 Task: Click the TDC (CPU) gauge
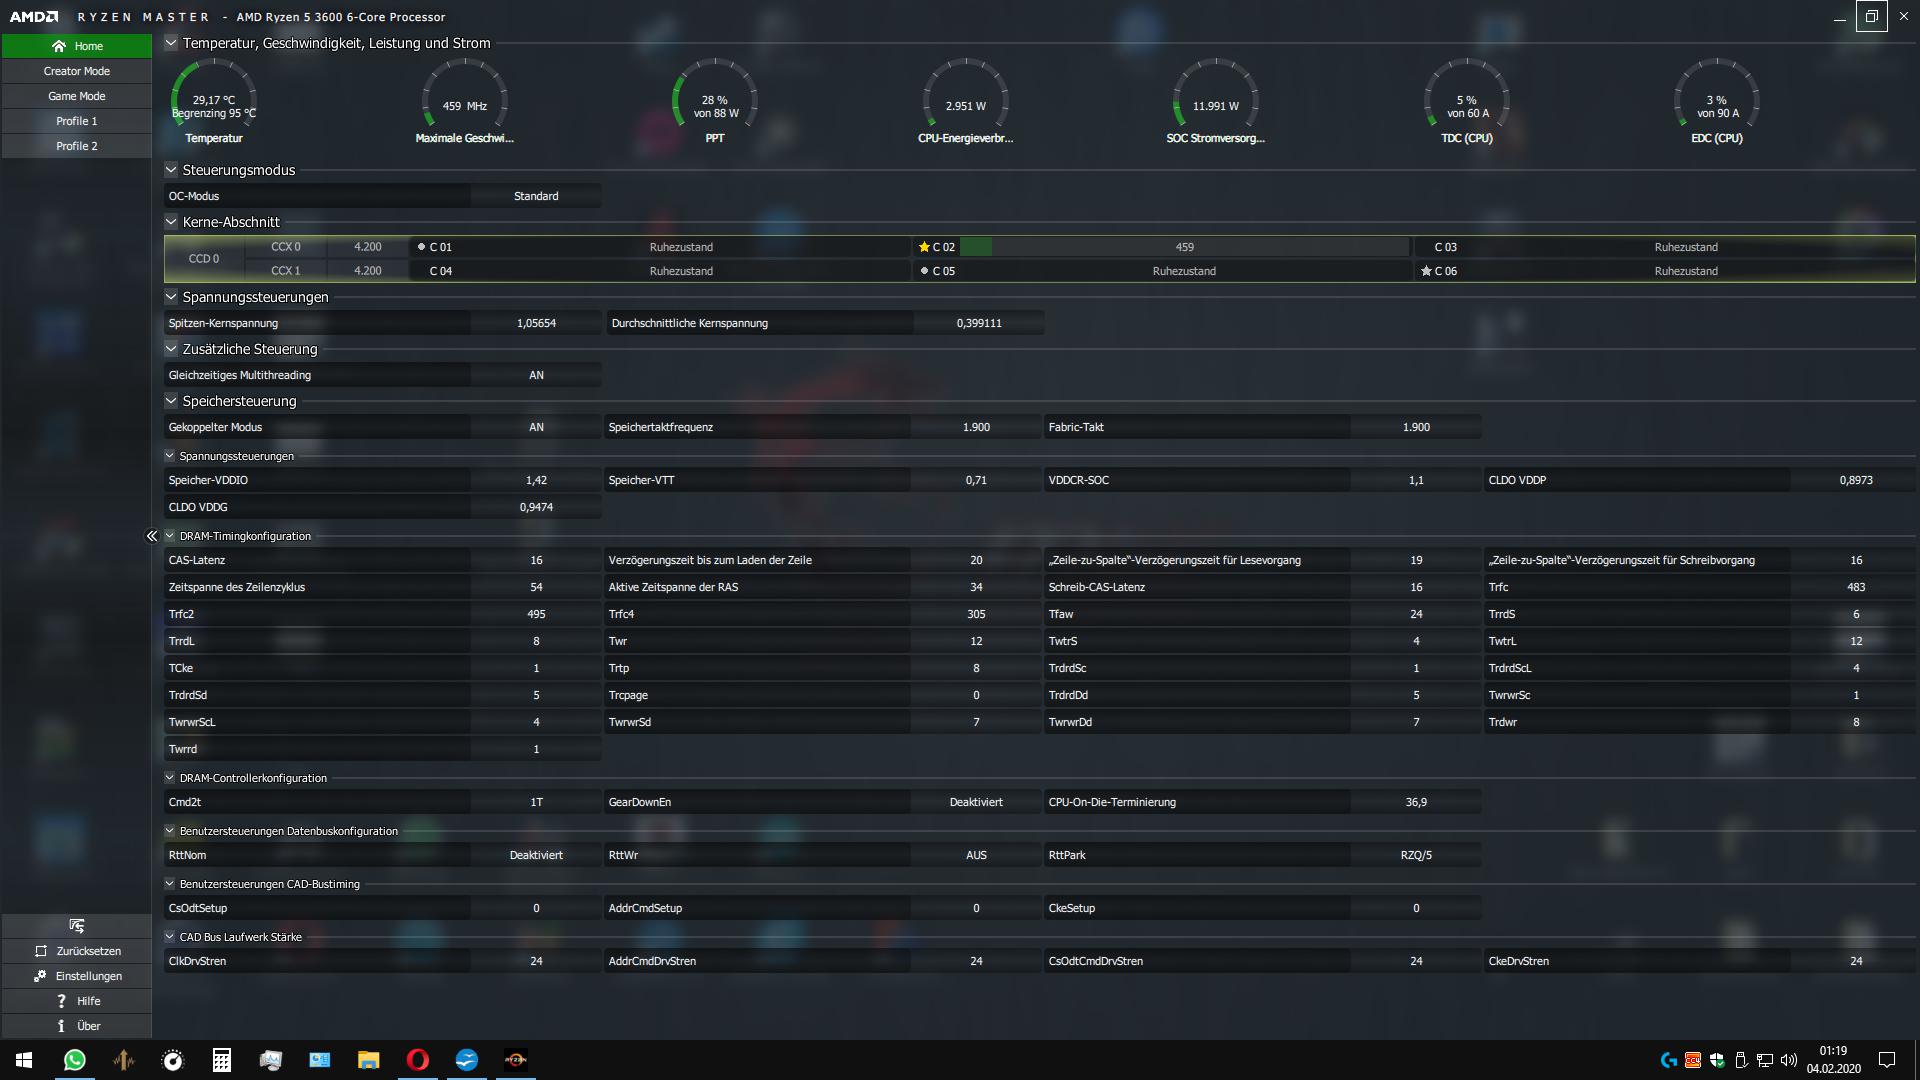[x=1466, y=101]
